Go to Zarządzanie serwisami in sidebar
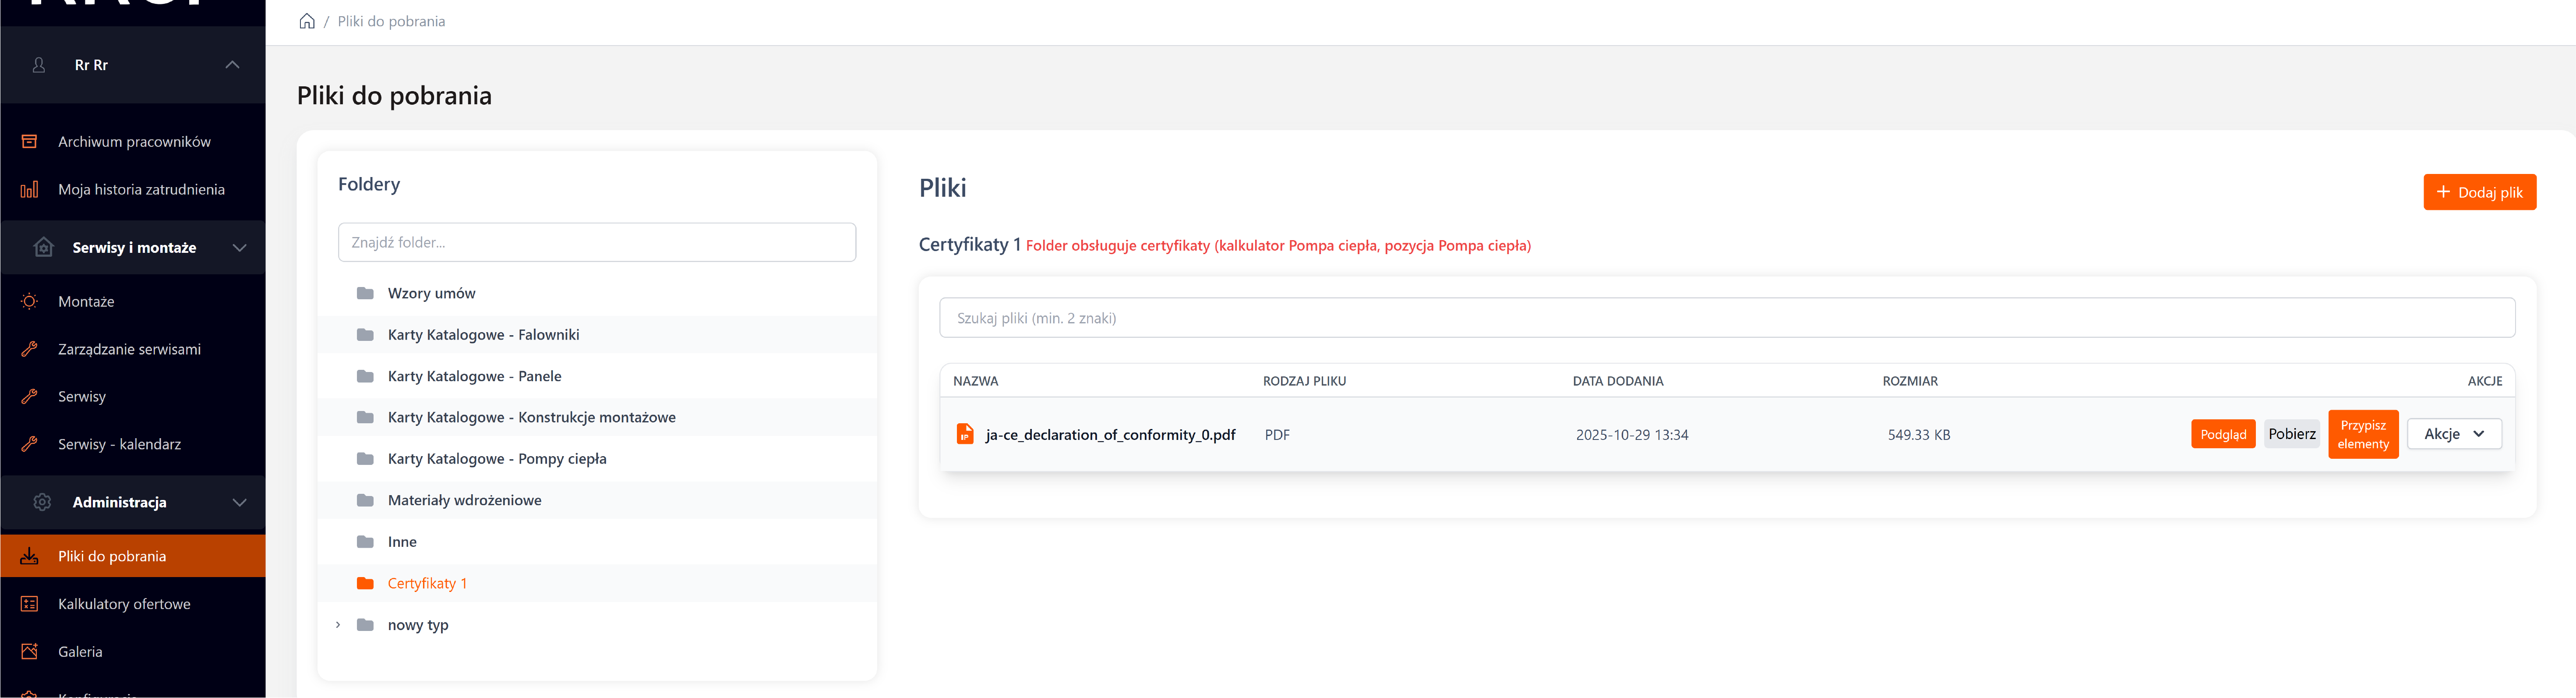 click(129, 349)
